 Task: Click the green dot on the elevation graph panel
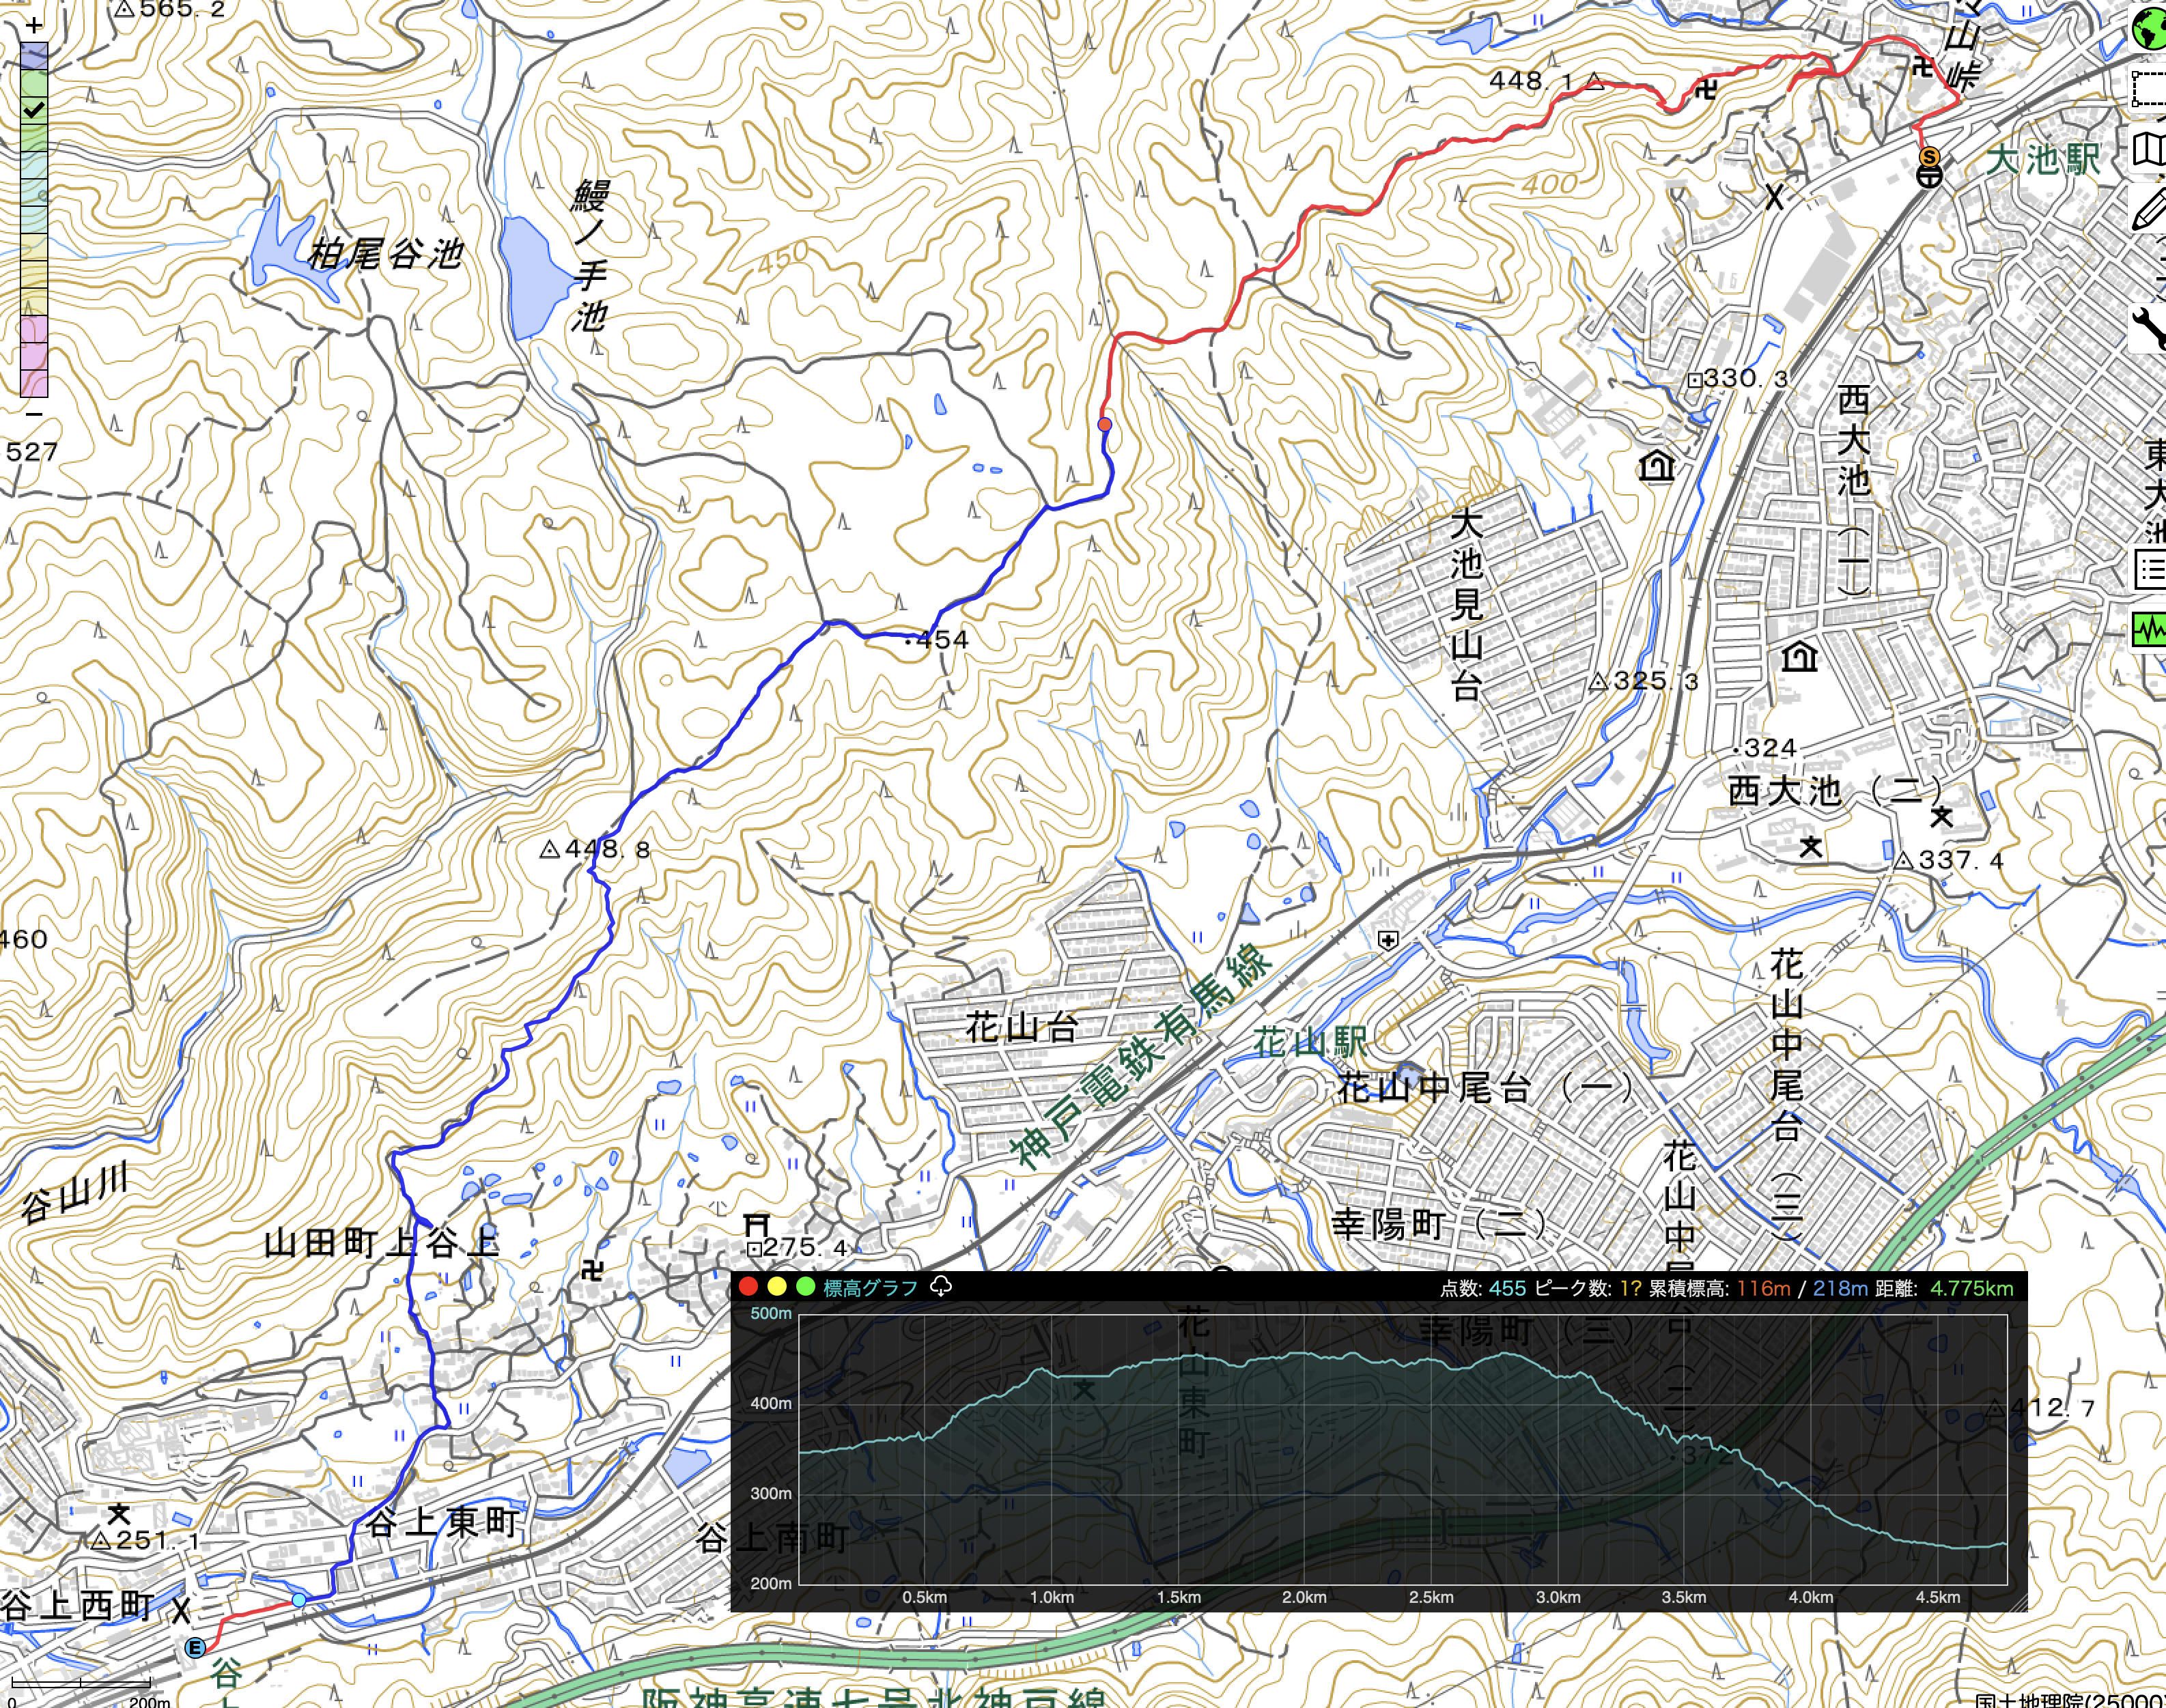[x=805, y=1287]
